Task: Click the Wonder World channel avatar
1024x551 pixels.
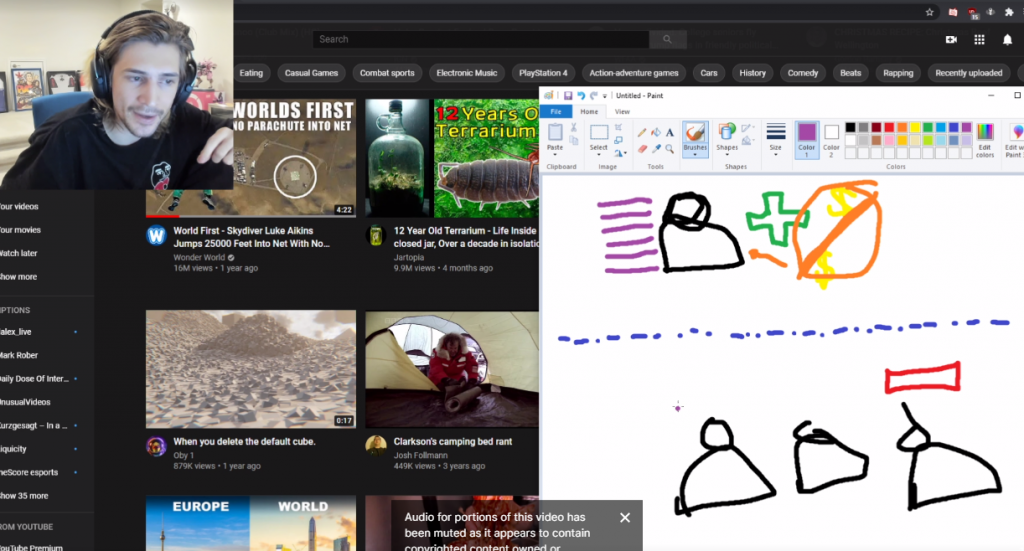Action: coord(156,236)
